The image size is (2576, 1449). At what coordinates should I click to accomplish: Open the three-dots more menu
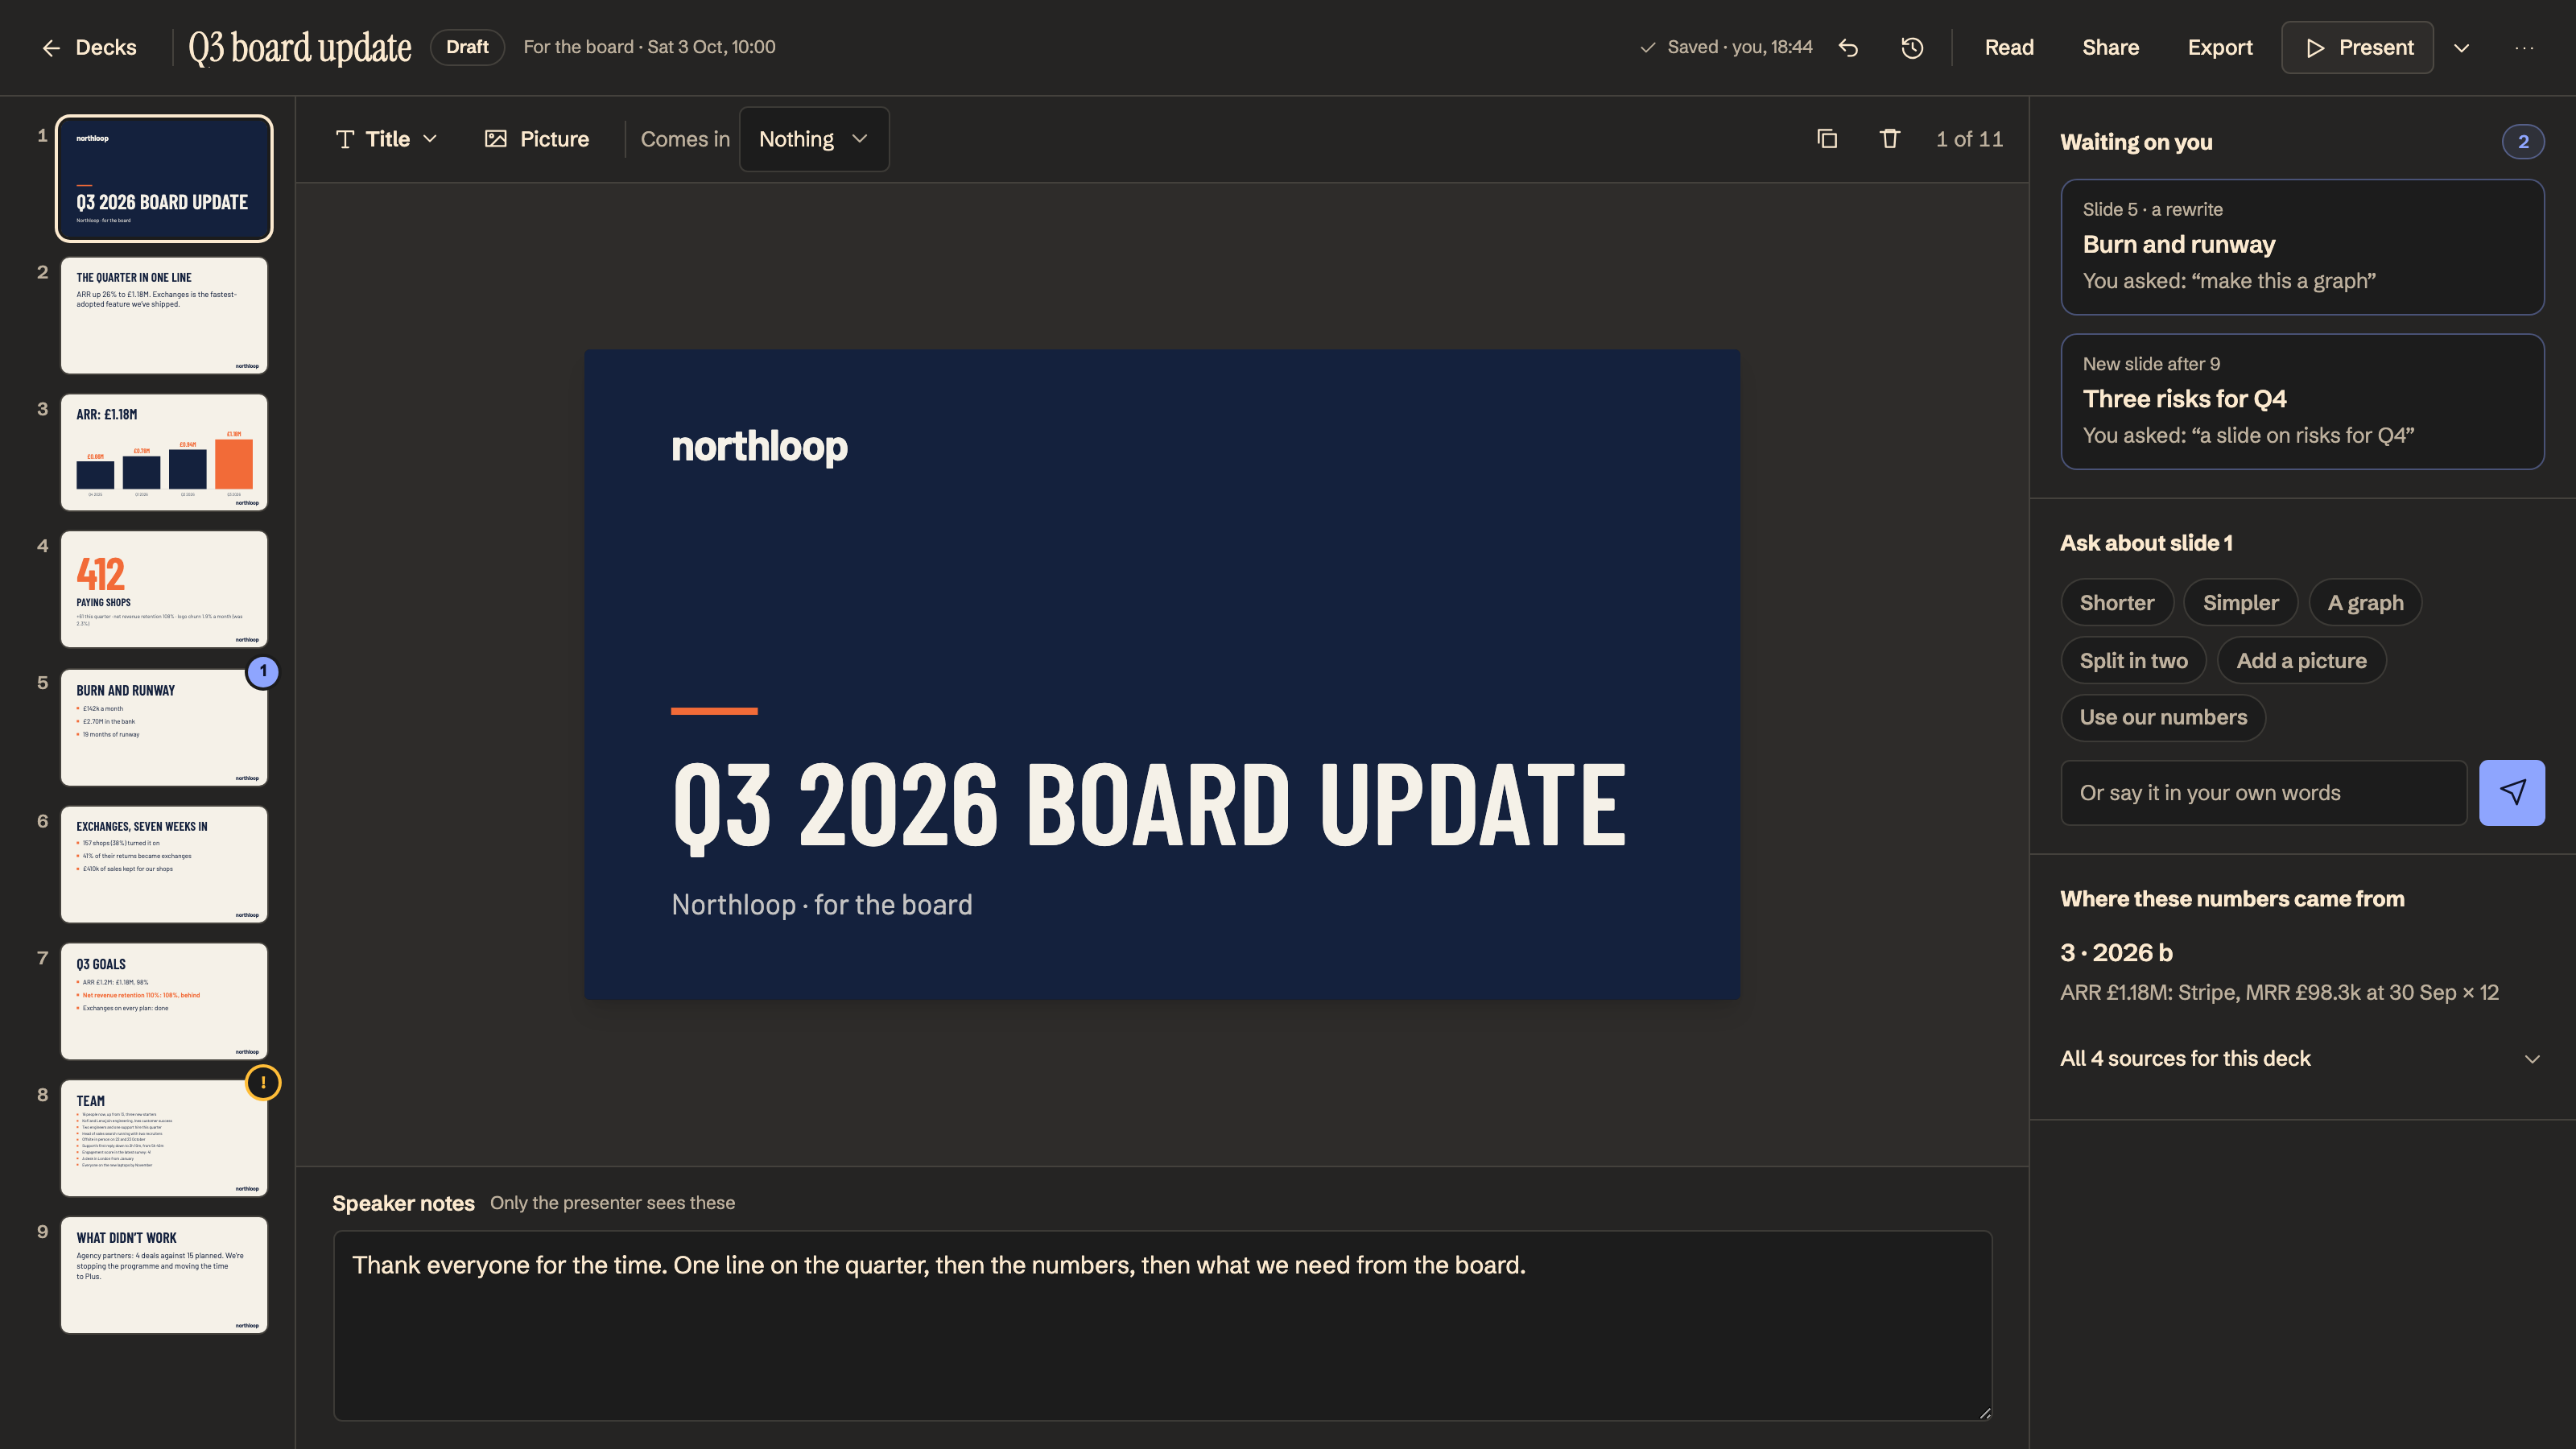(2524, 47)
